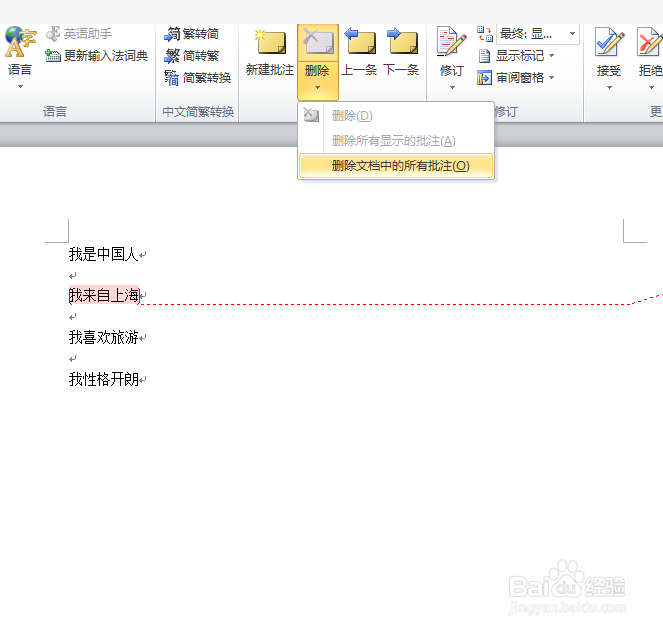663x631 pixels.
Task: Choose 删除文档中的所有批注(O)
Action: (396, 166)
